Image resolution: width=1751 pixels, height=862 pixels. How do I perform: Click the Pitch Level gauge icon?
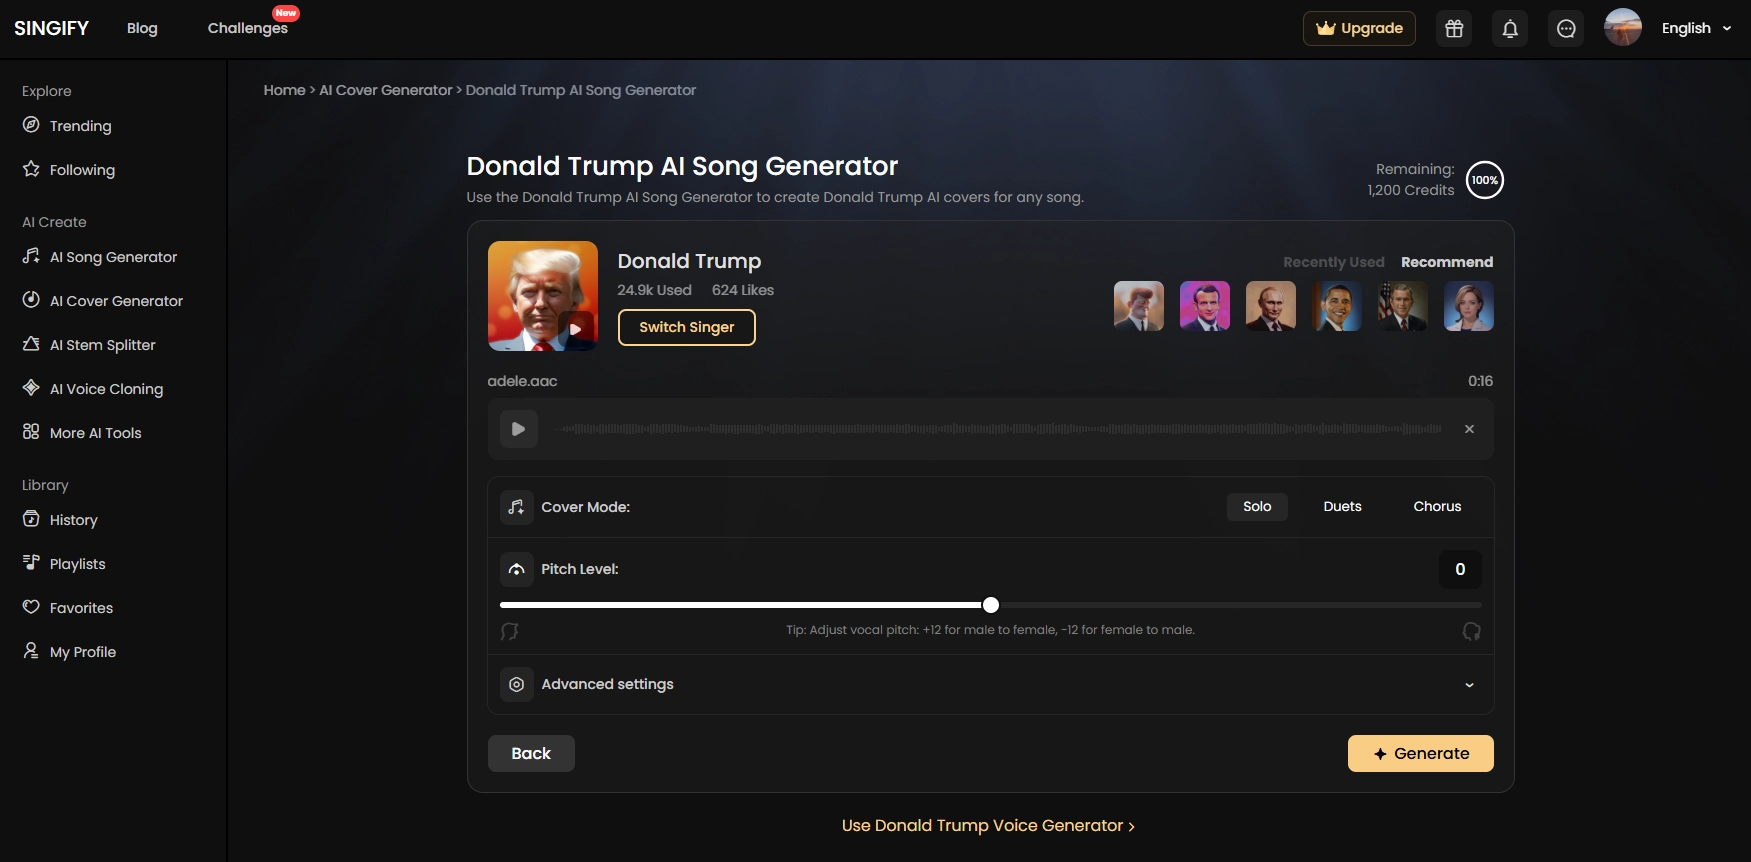click(x=516, y=569)
